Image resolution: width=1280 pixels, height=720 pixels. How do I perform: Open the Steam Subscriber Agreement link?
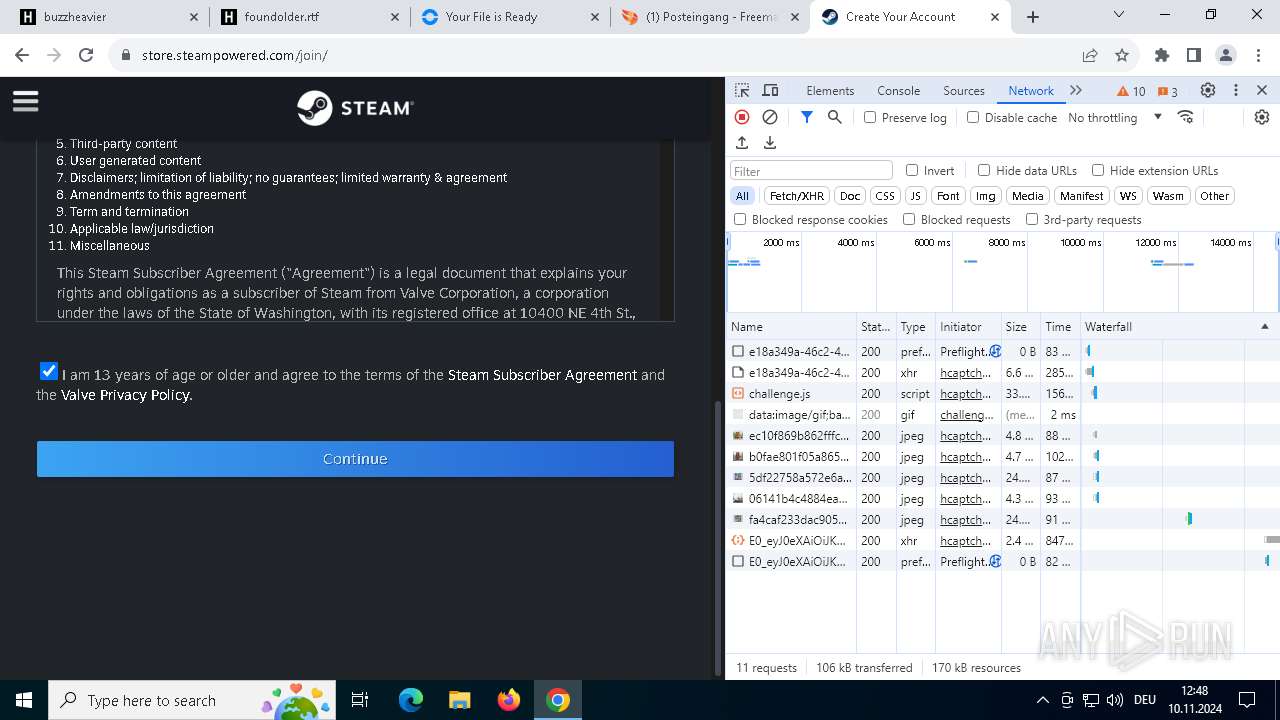(542, 375)
